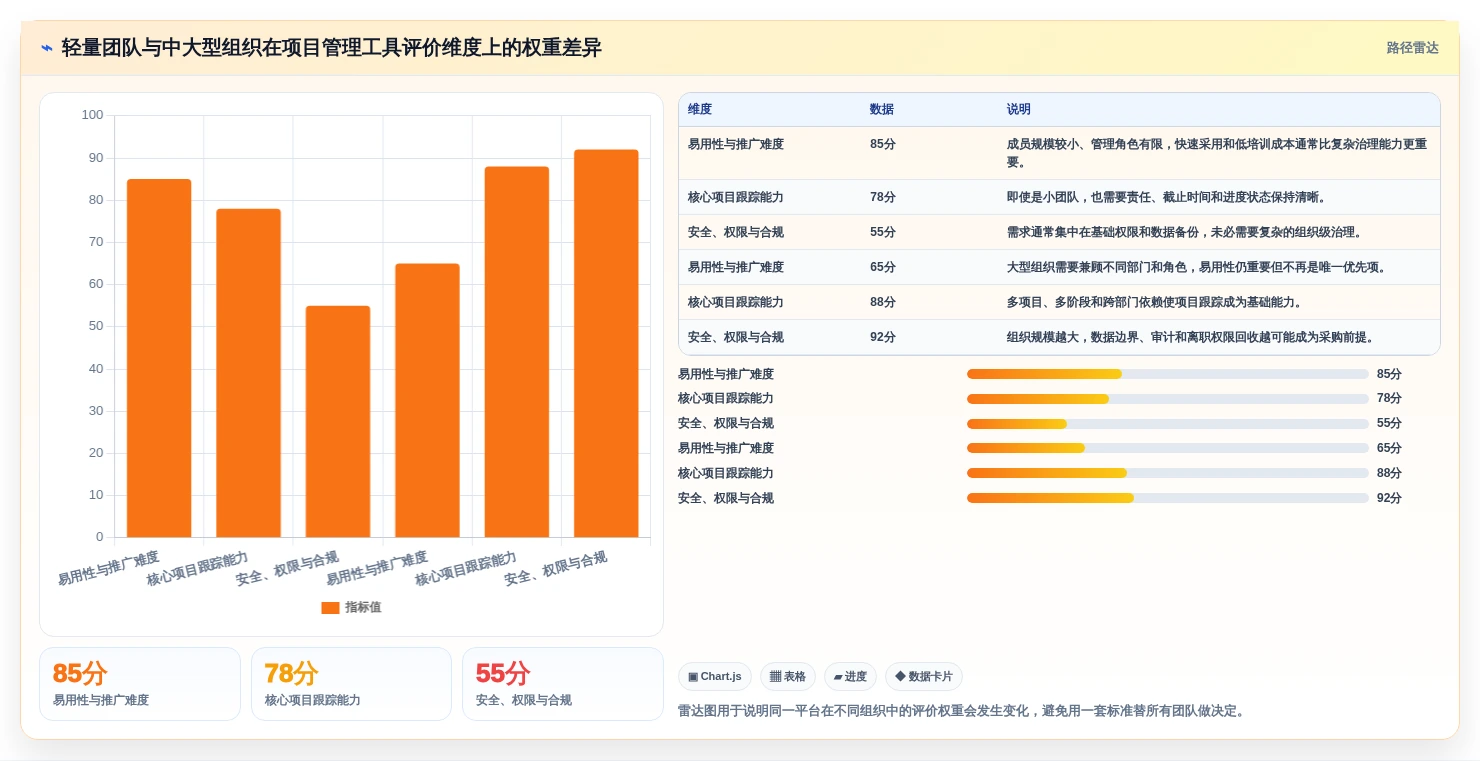Open the 进度 chip
Screen dimensions: 1480x761
(850, 677)
